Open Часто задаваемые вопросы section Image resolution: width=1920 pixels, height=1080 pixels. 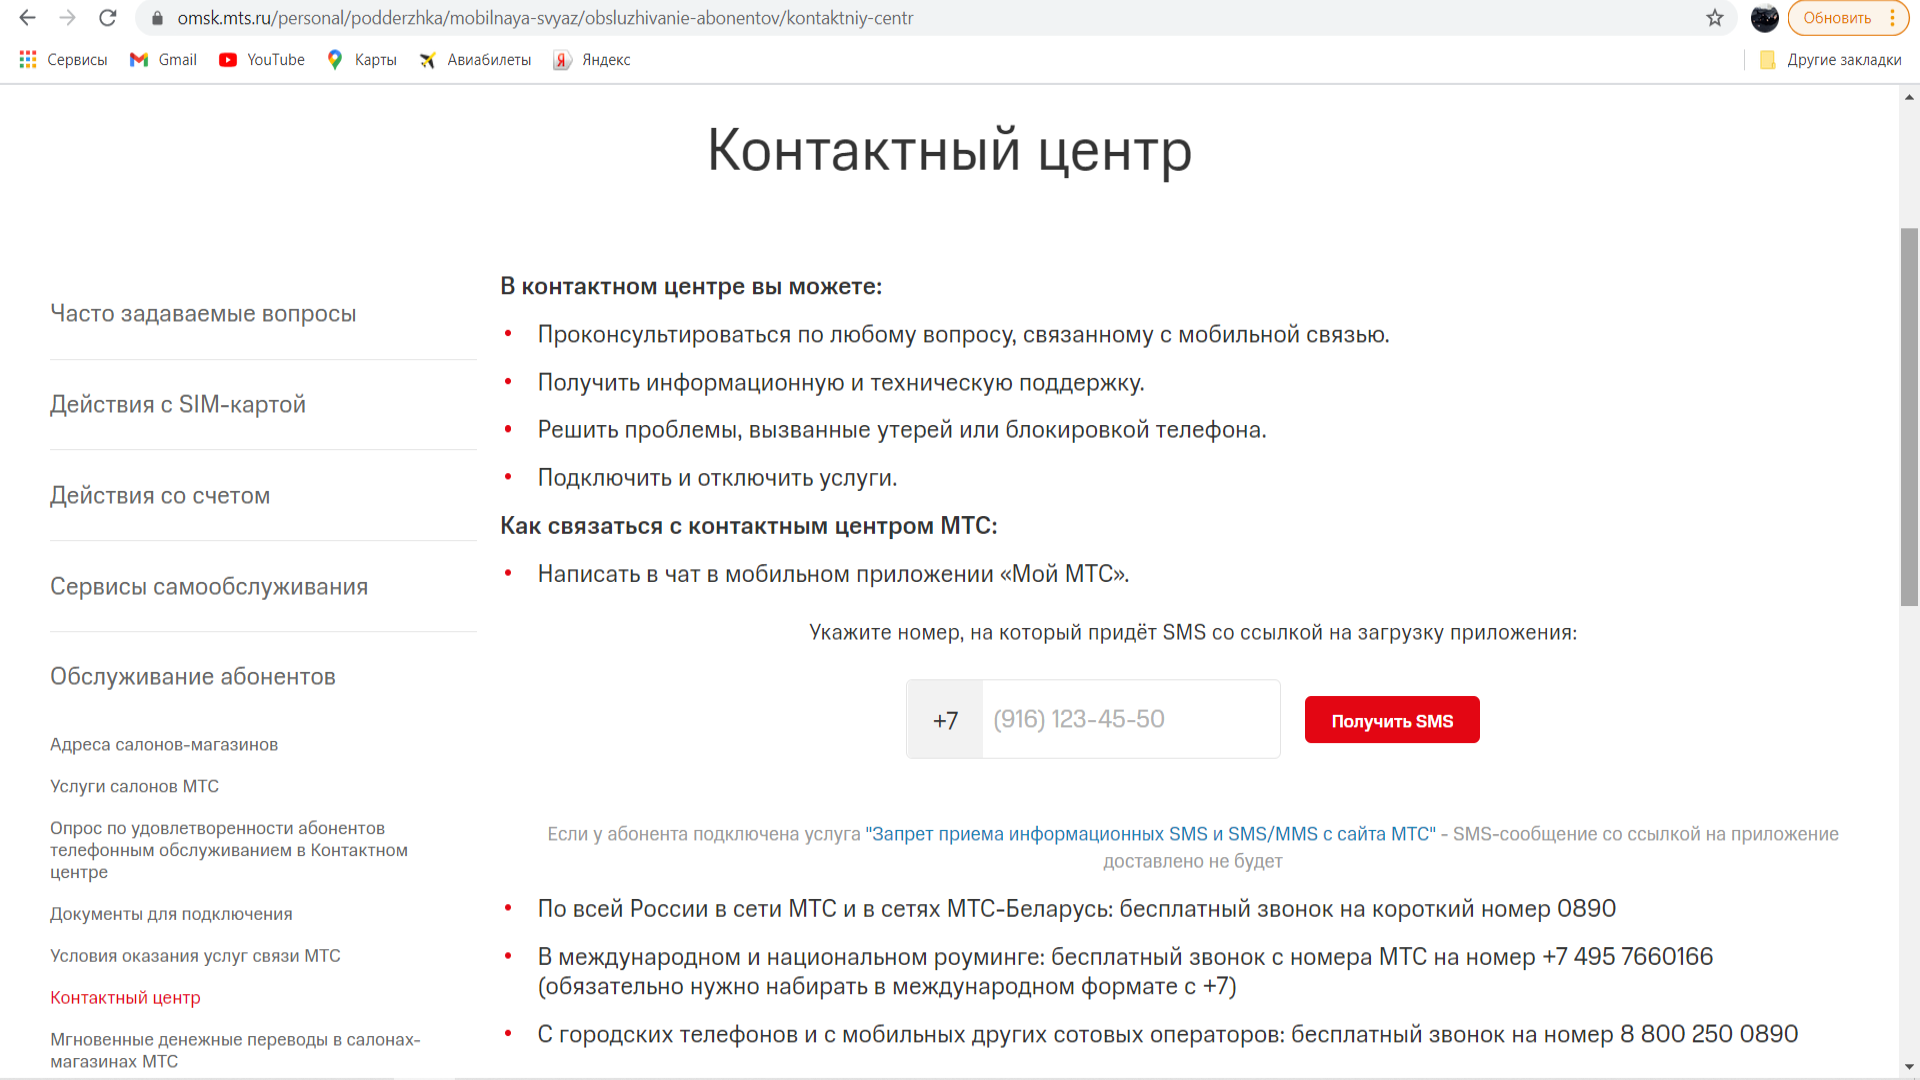(x=203, y=313)
